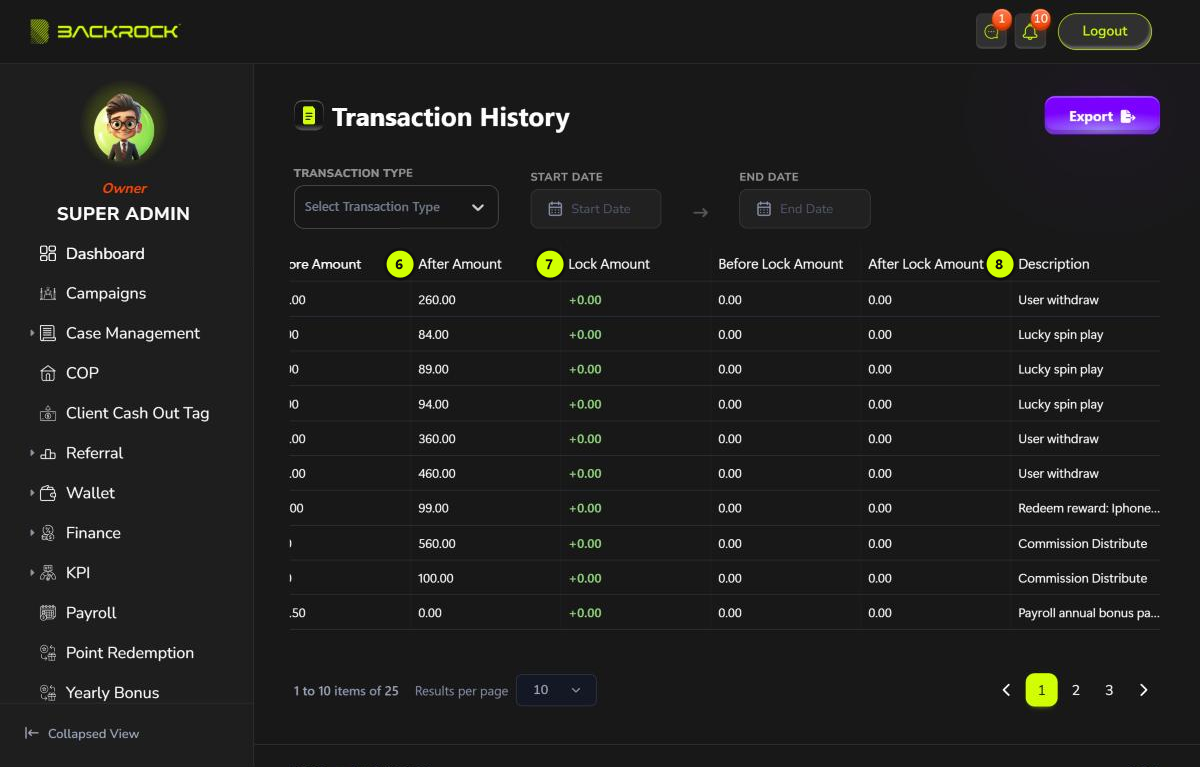The height and width of the screenshot is (767, 1200).
Task: Click the collapse arrow icon beside Collapsed View
Action: 32,733
